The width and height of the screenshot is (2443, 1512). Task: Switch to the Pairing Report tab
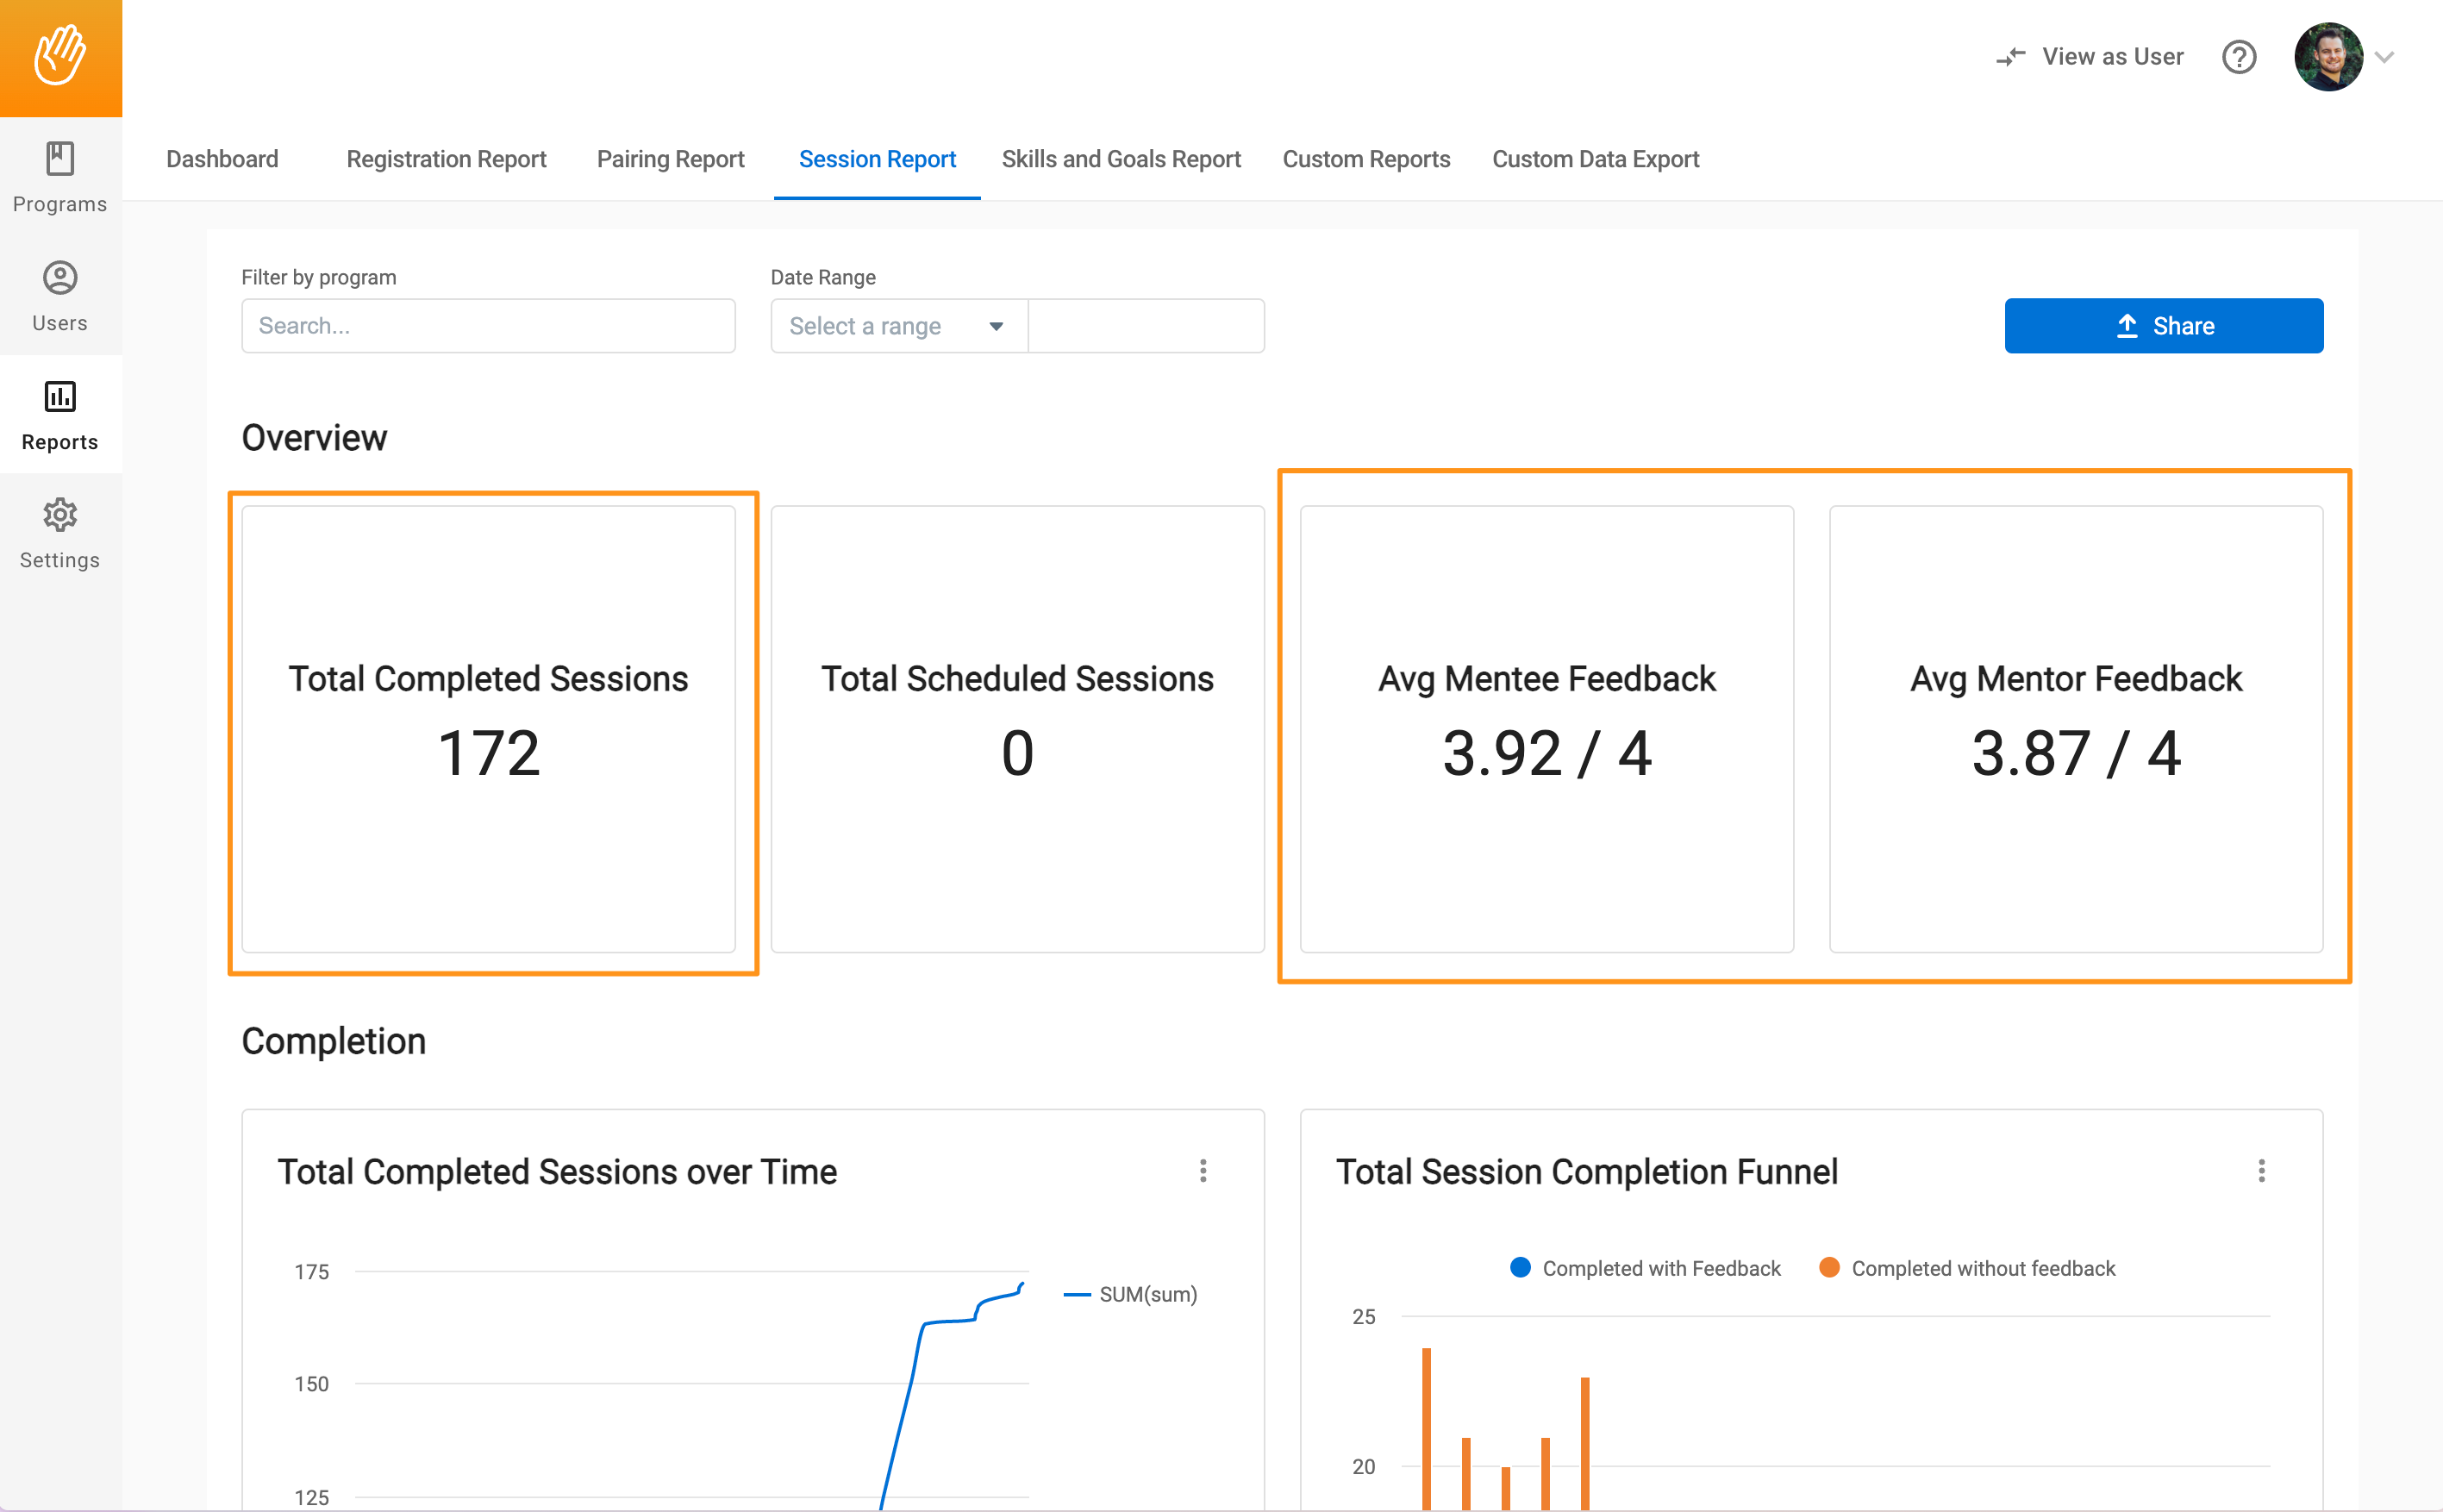click(670, 159)
